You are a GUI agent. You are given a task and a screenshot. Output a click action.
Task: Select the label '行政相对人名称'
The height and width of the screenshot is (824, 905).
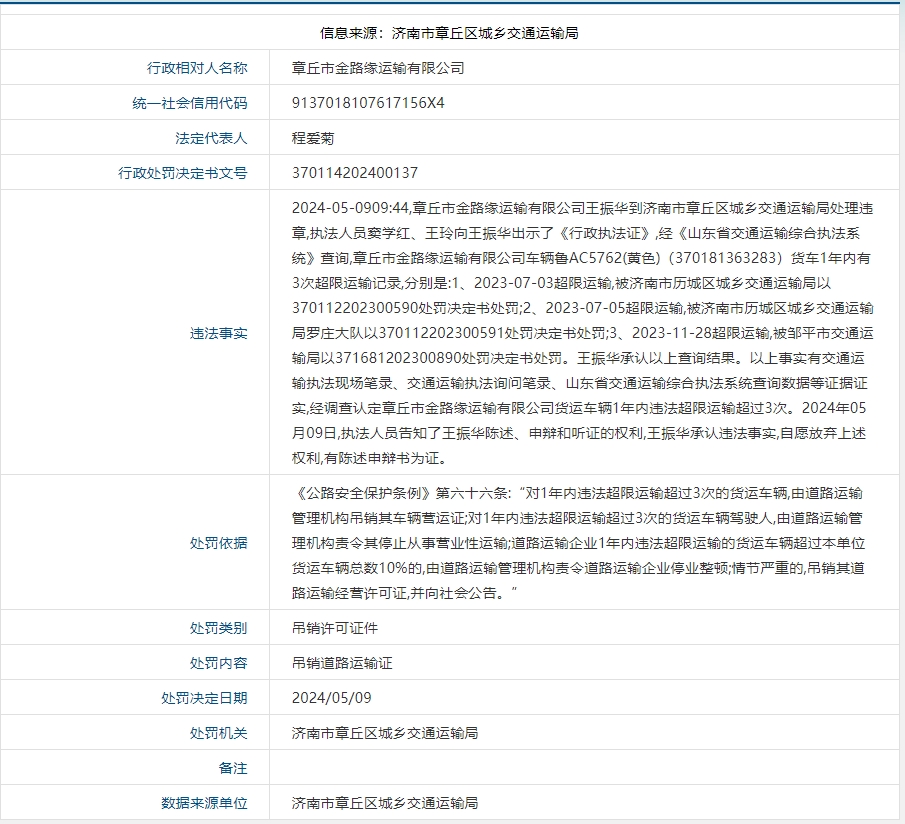[197, 68]
